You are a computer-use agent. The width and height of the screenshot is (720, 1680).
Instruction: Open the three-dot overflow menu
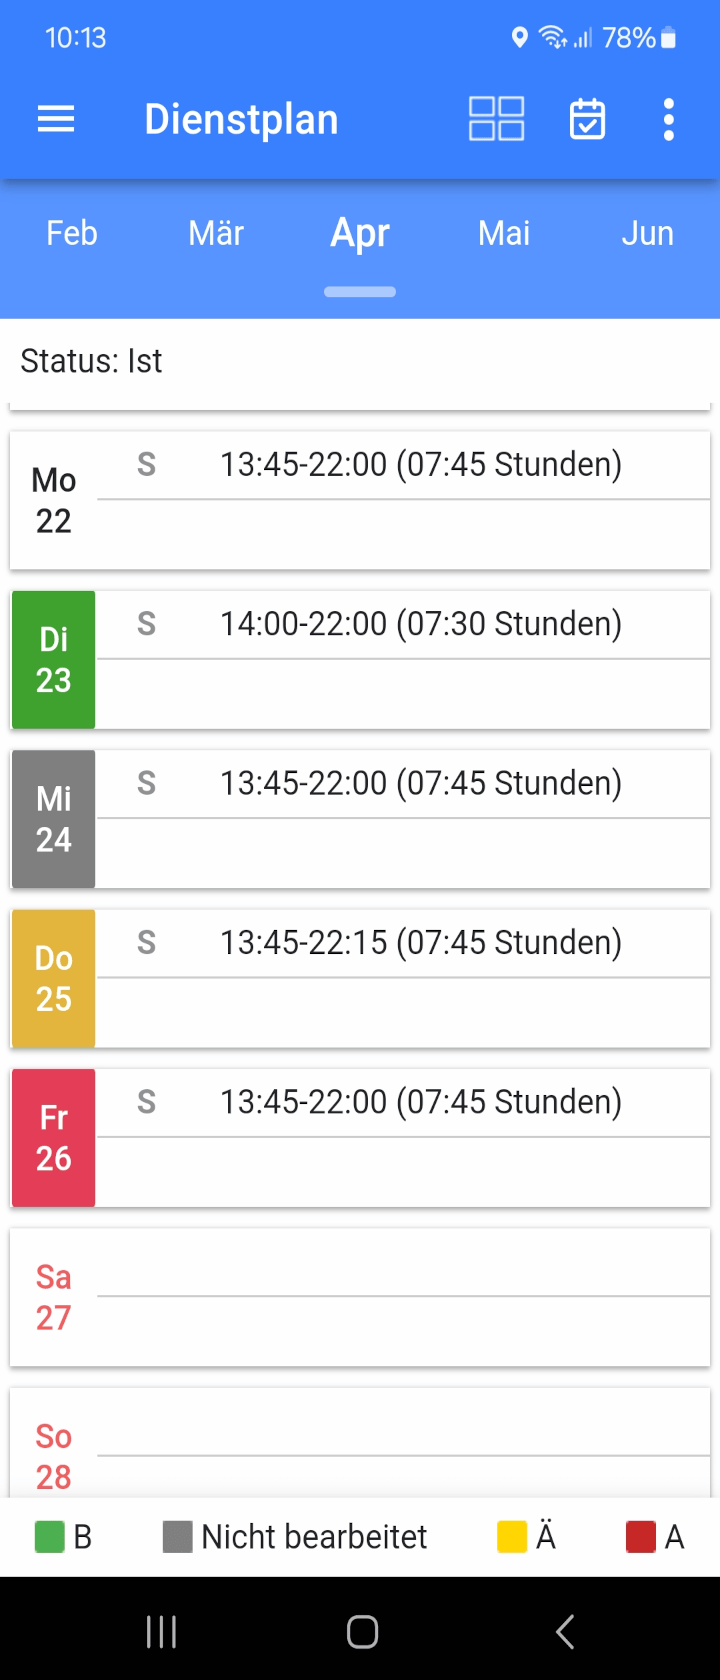(x=668, y=120)
